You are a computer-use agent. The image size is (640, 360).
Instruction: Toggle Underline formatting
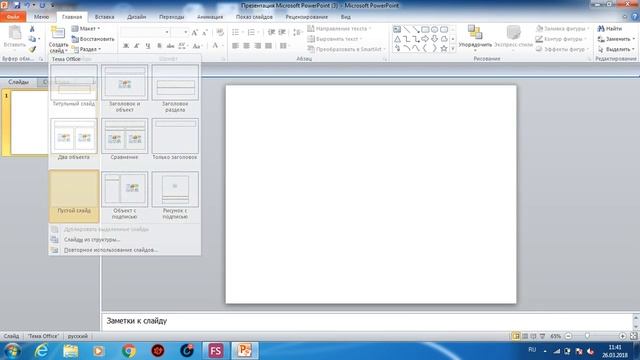(x=148, y=46)
